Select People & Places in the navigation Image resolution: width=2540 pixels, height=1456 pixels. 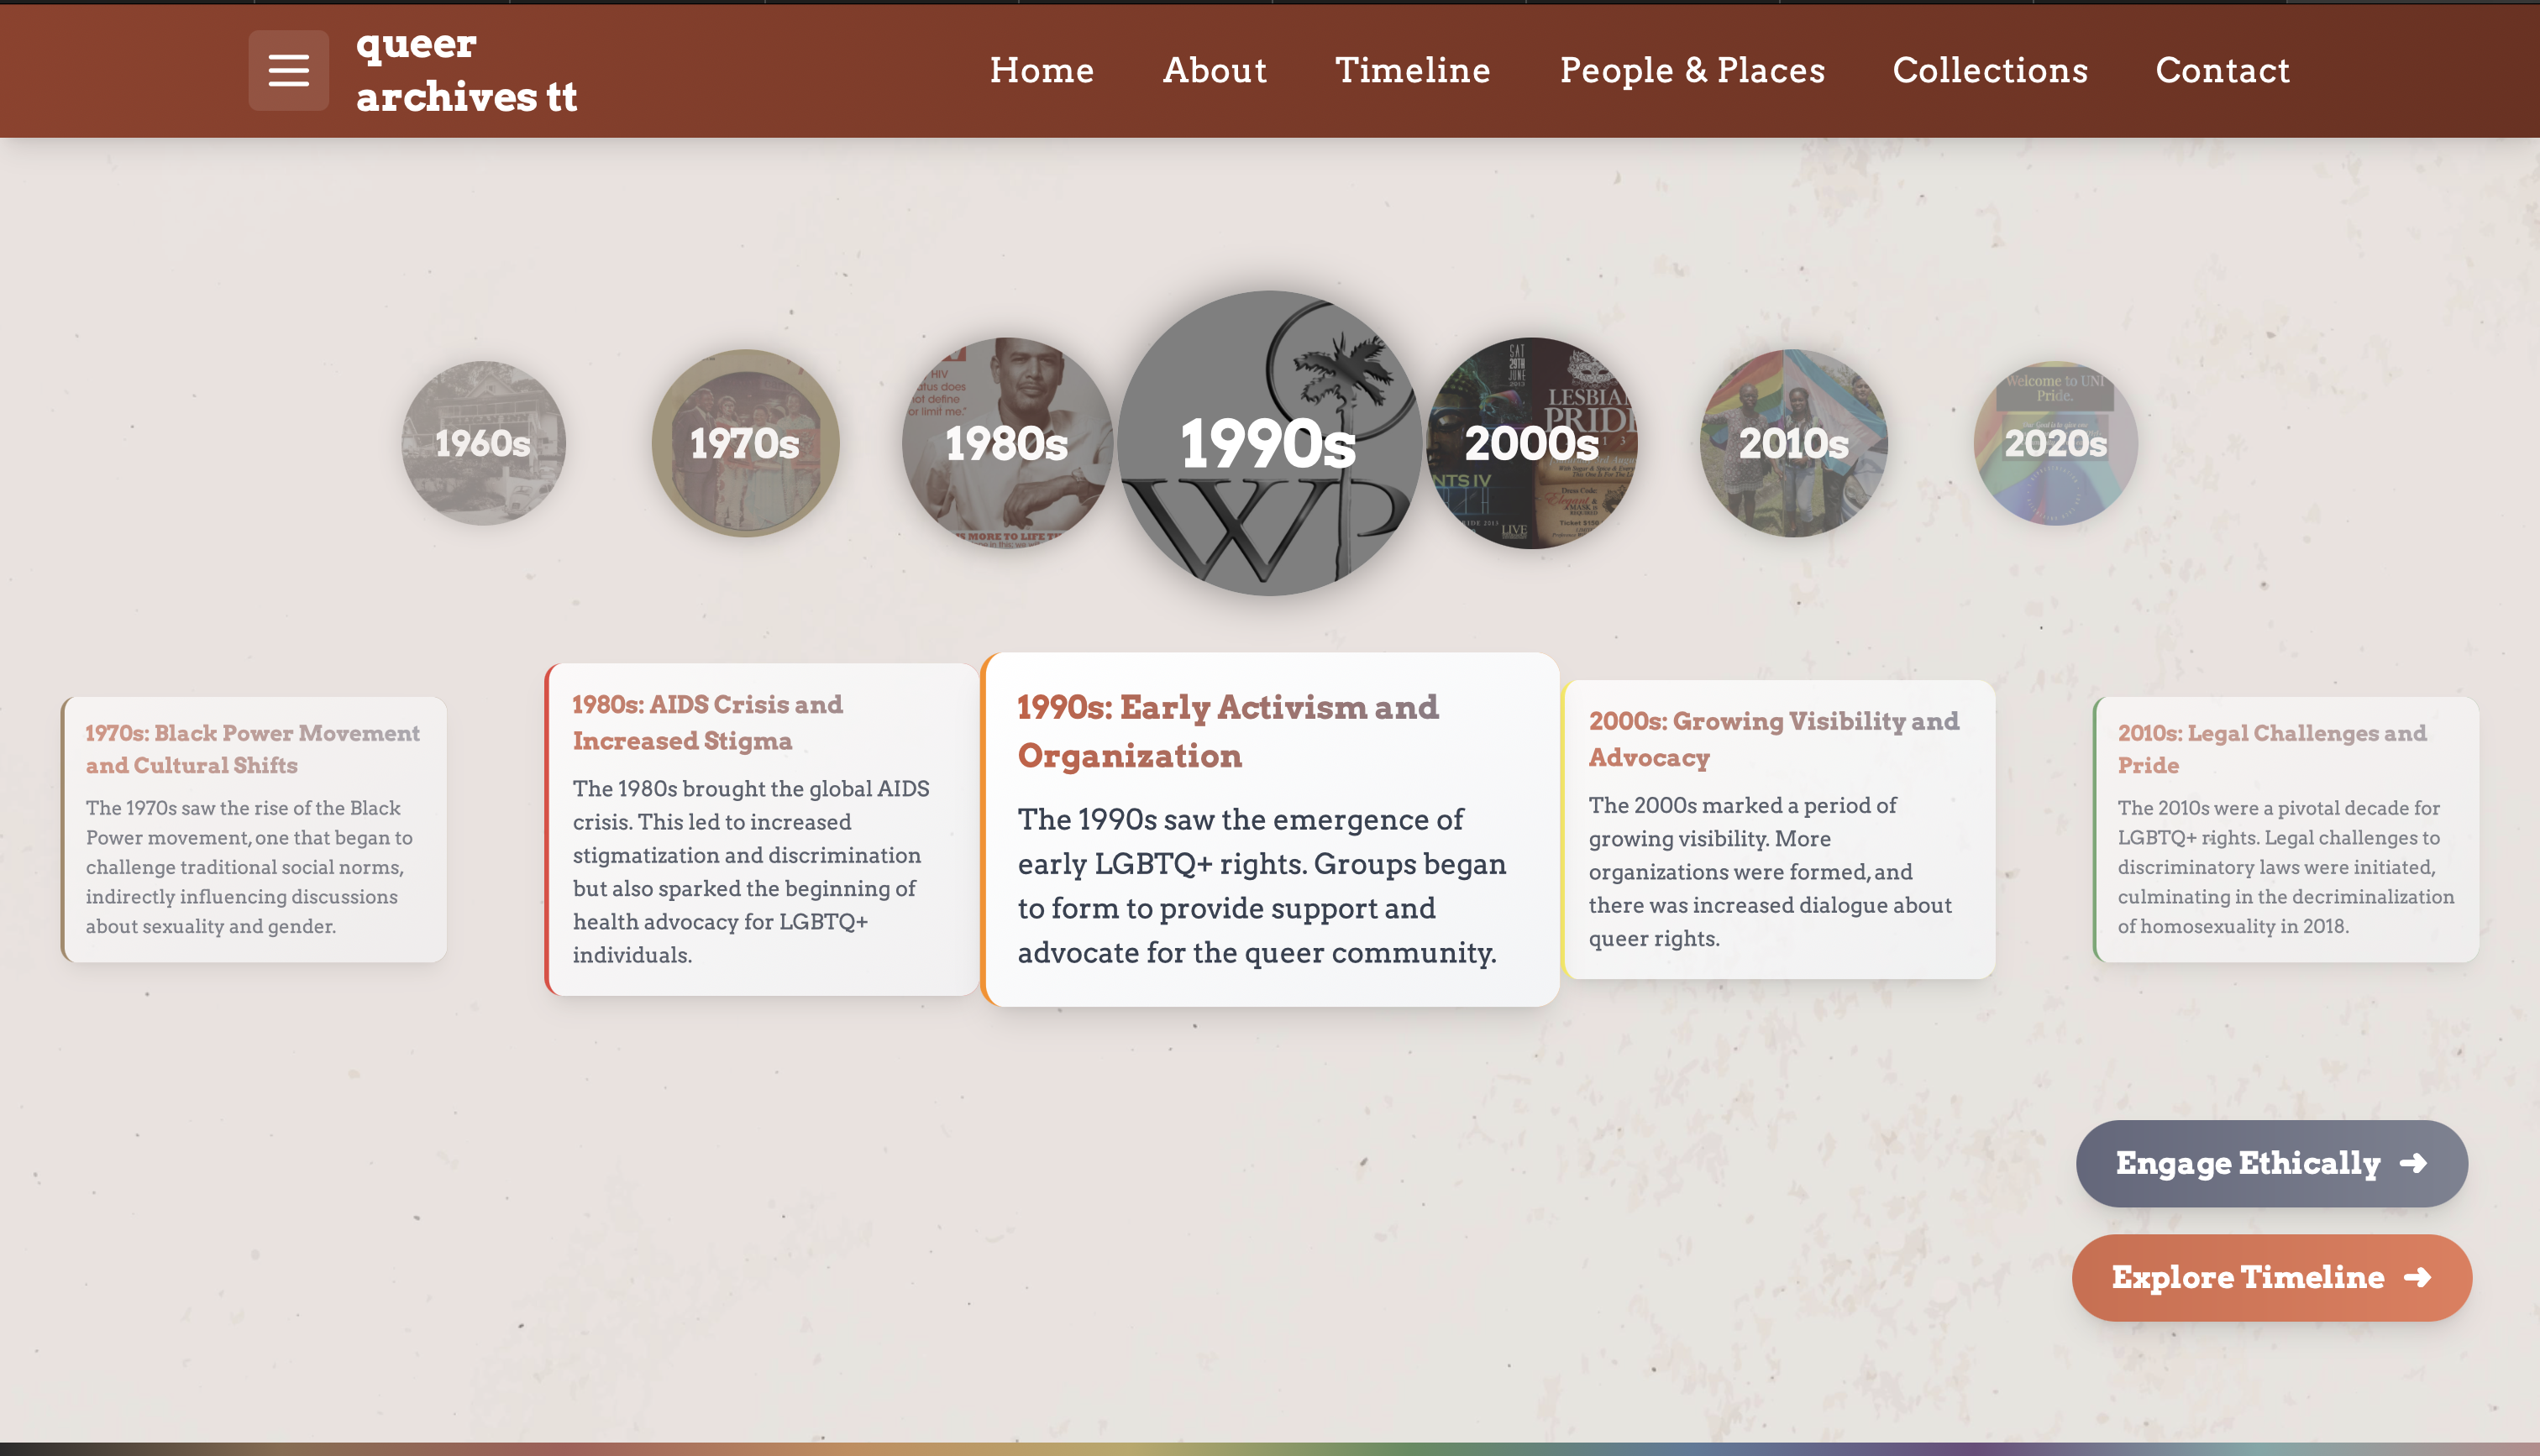1692,70
